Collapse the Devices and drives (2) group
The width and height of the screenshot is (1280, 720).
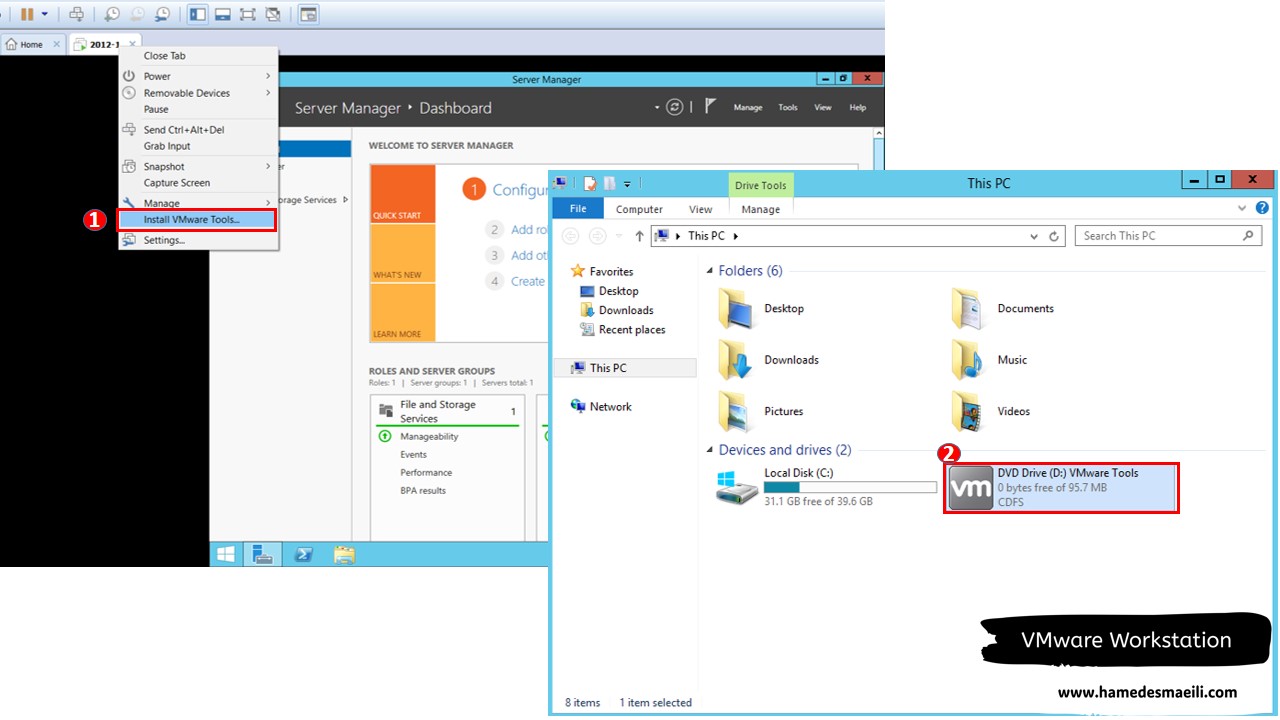click(x=710, y=450)
